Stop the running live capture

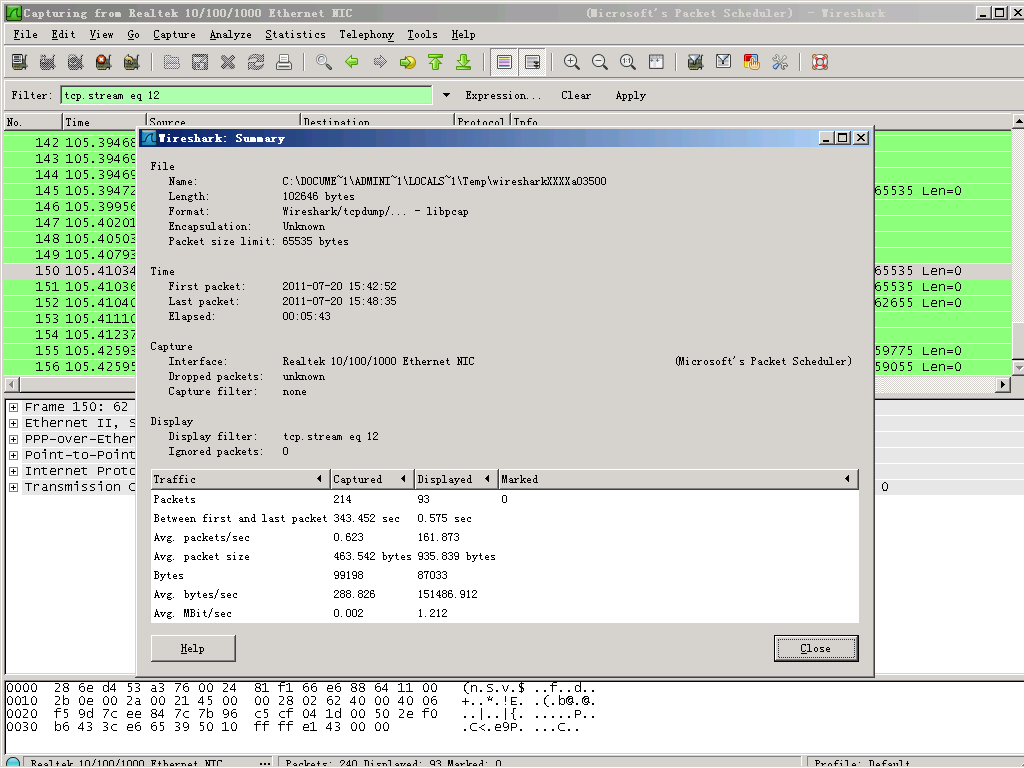point(103,62)
